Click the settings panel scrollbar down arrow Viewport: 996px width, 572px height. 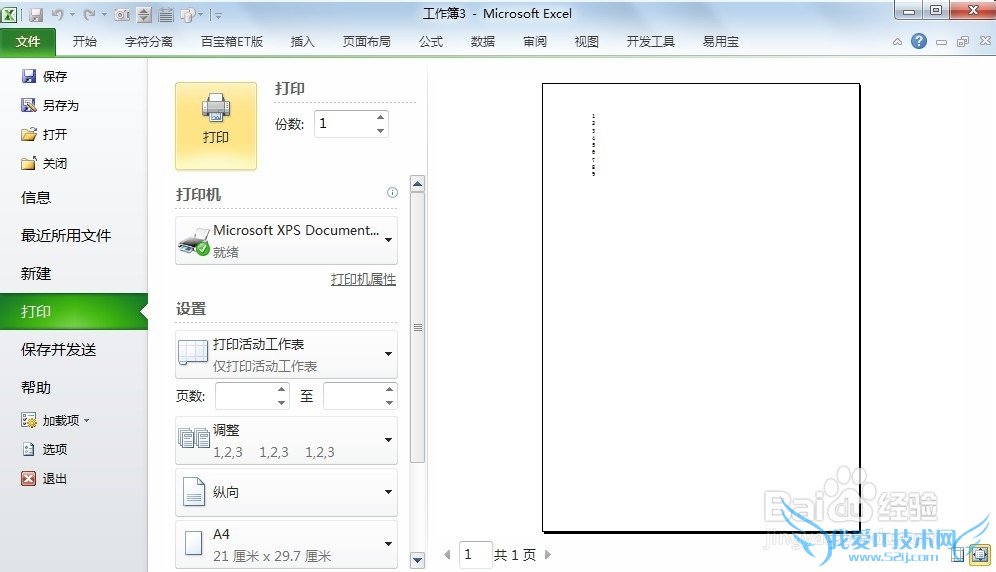417,560
